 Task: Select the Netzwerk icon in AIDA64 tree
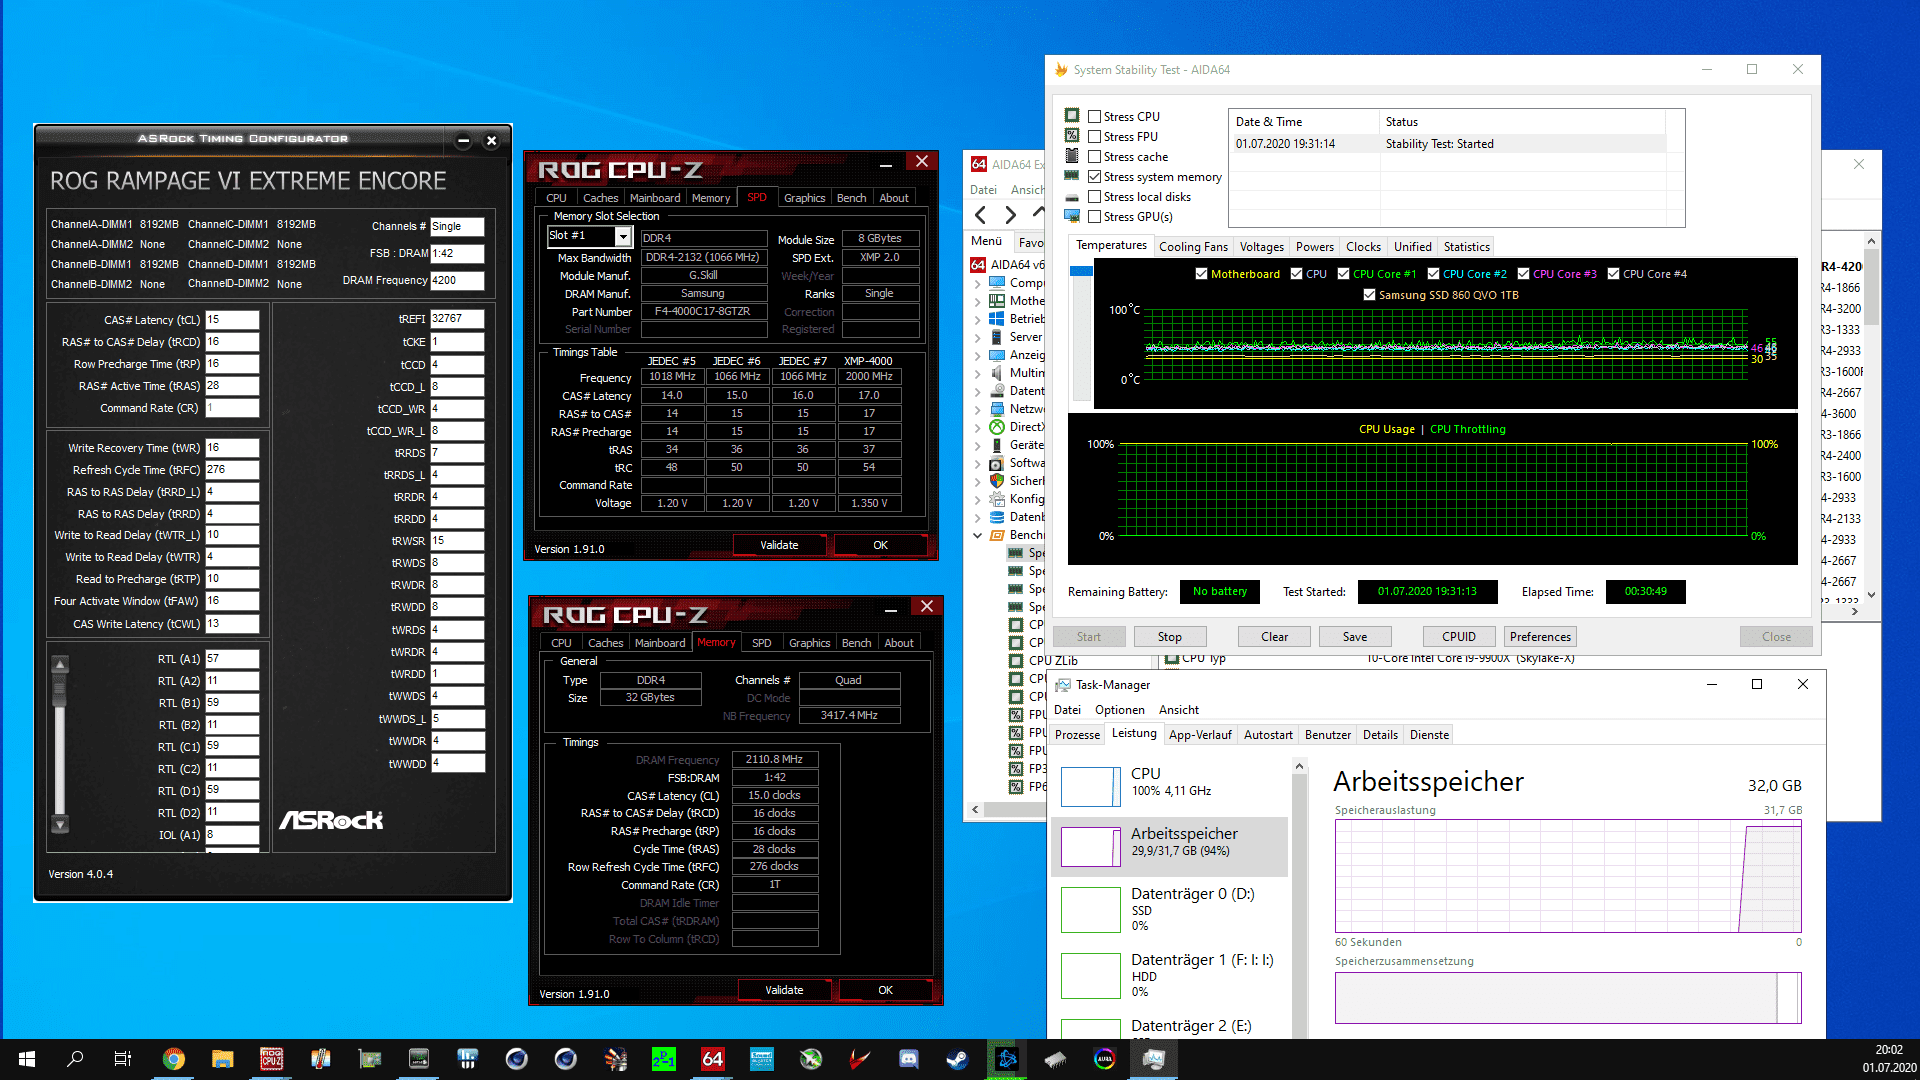pyautogui.click(x=997, y=409)
